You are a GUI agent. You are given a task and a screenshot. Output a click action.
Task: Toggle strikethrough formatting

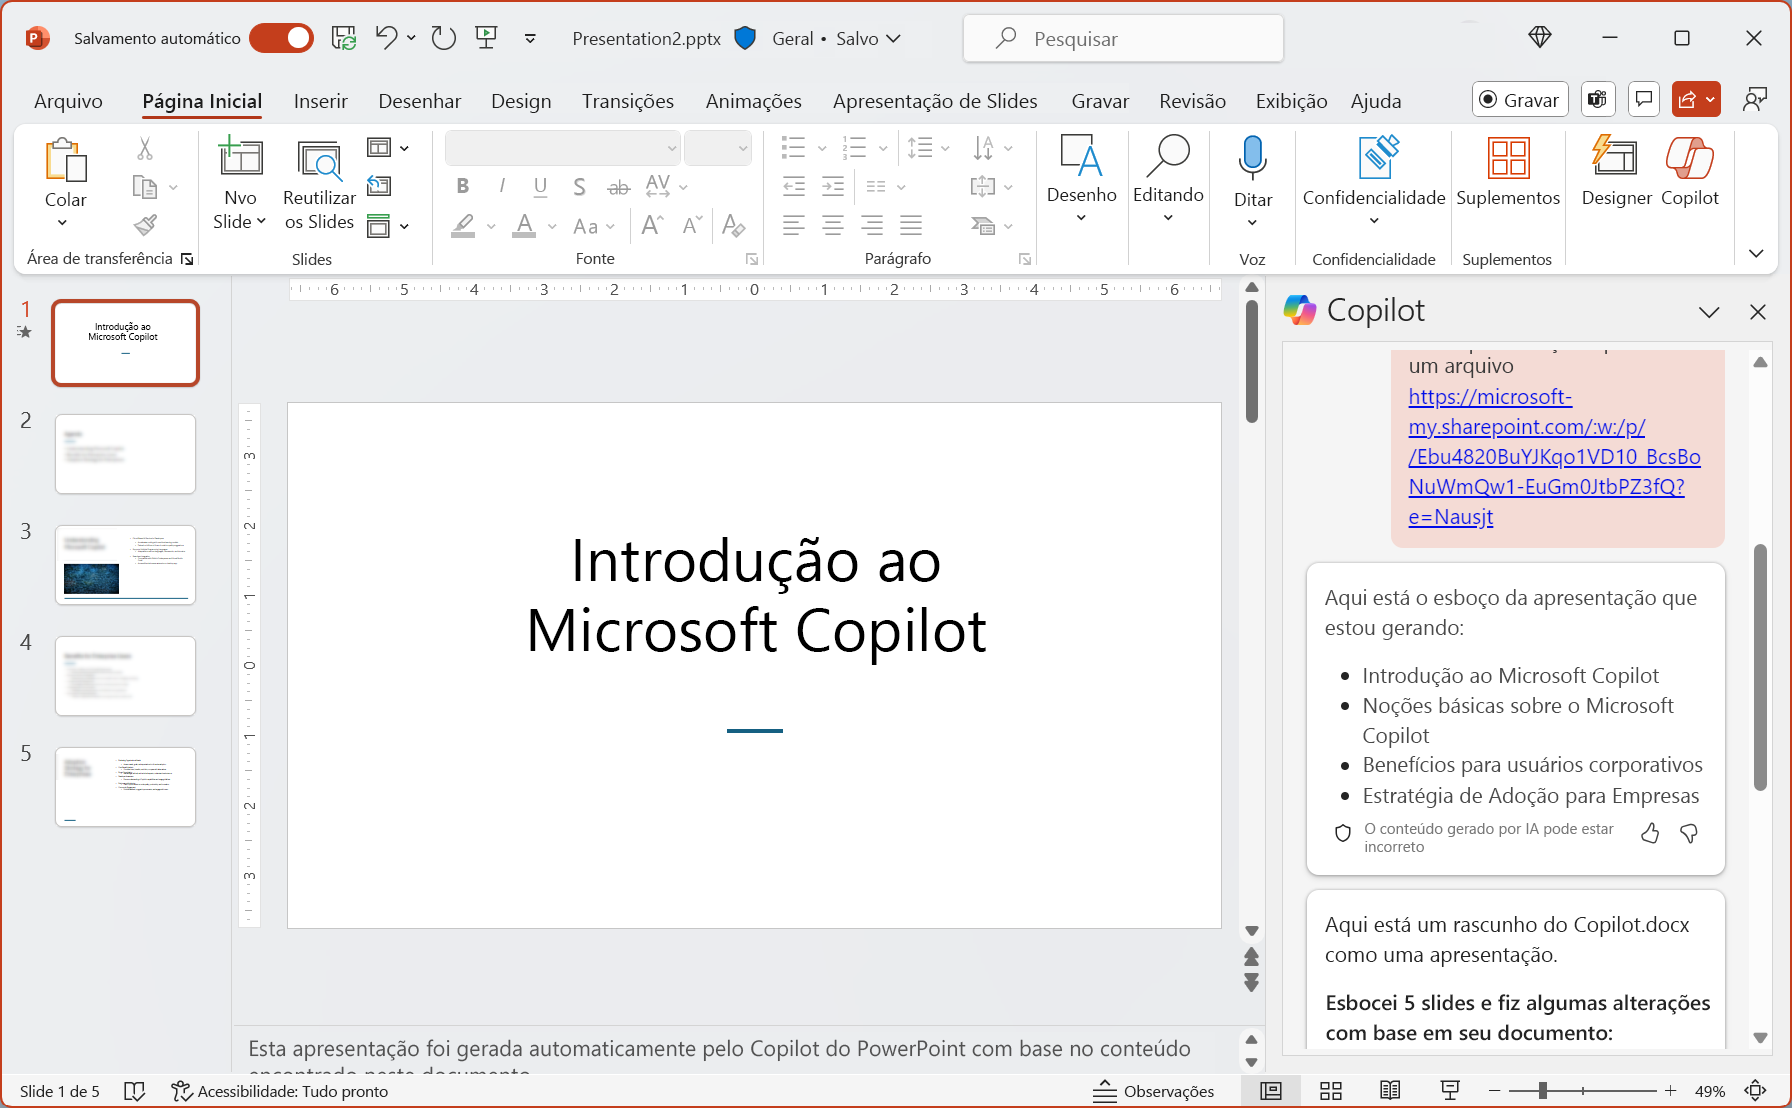pyautogui.click(x=619, y=186)
